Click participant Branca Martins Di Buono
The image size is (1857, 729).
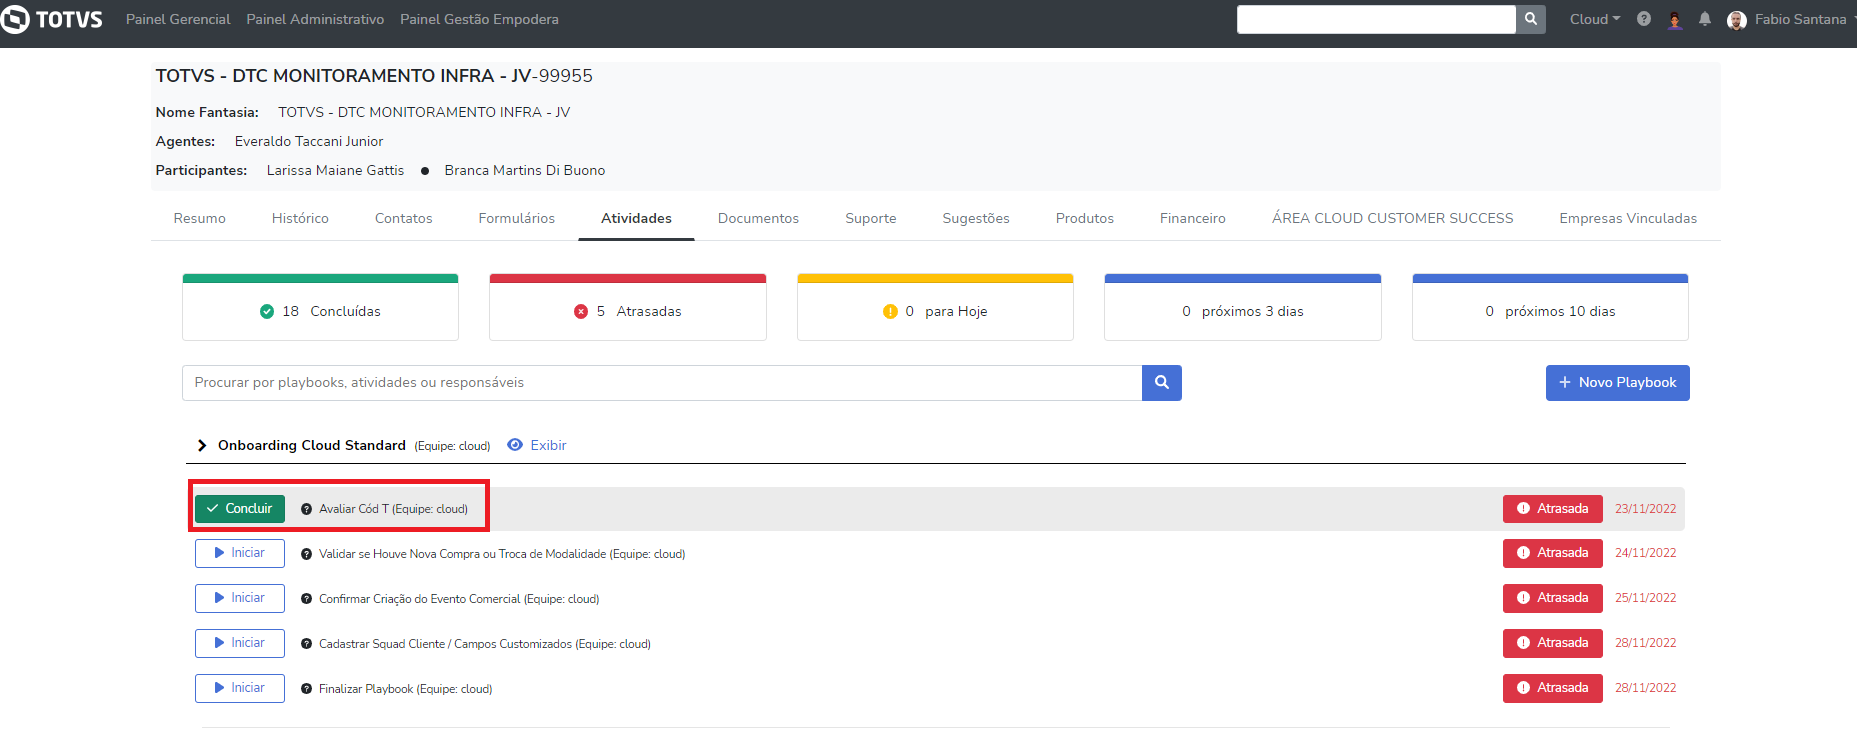tap(525, 170)
